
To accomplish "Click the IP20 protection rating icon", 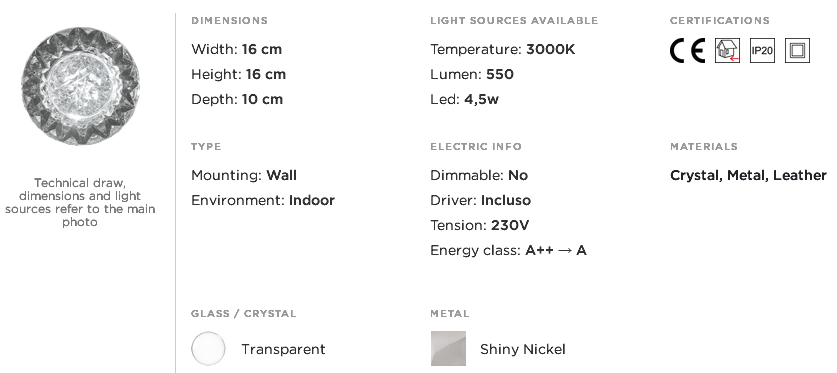I will tap(762, 51).
